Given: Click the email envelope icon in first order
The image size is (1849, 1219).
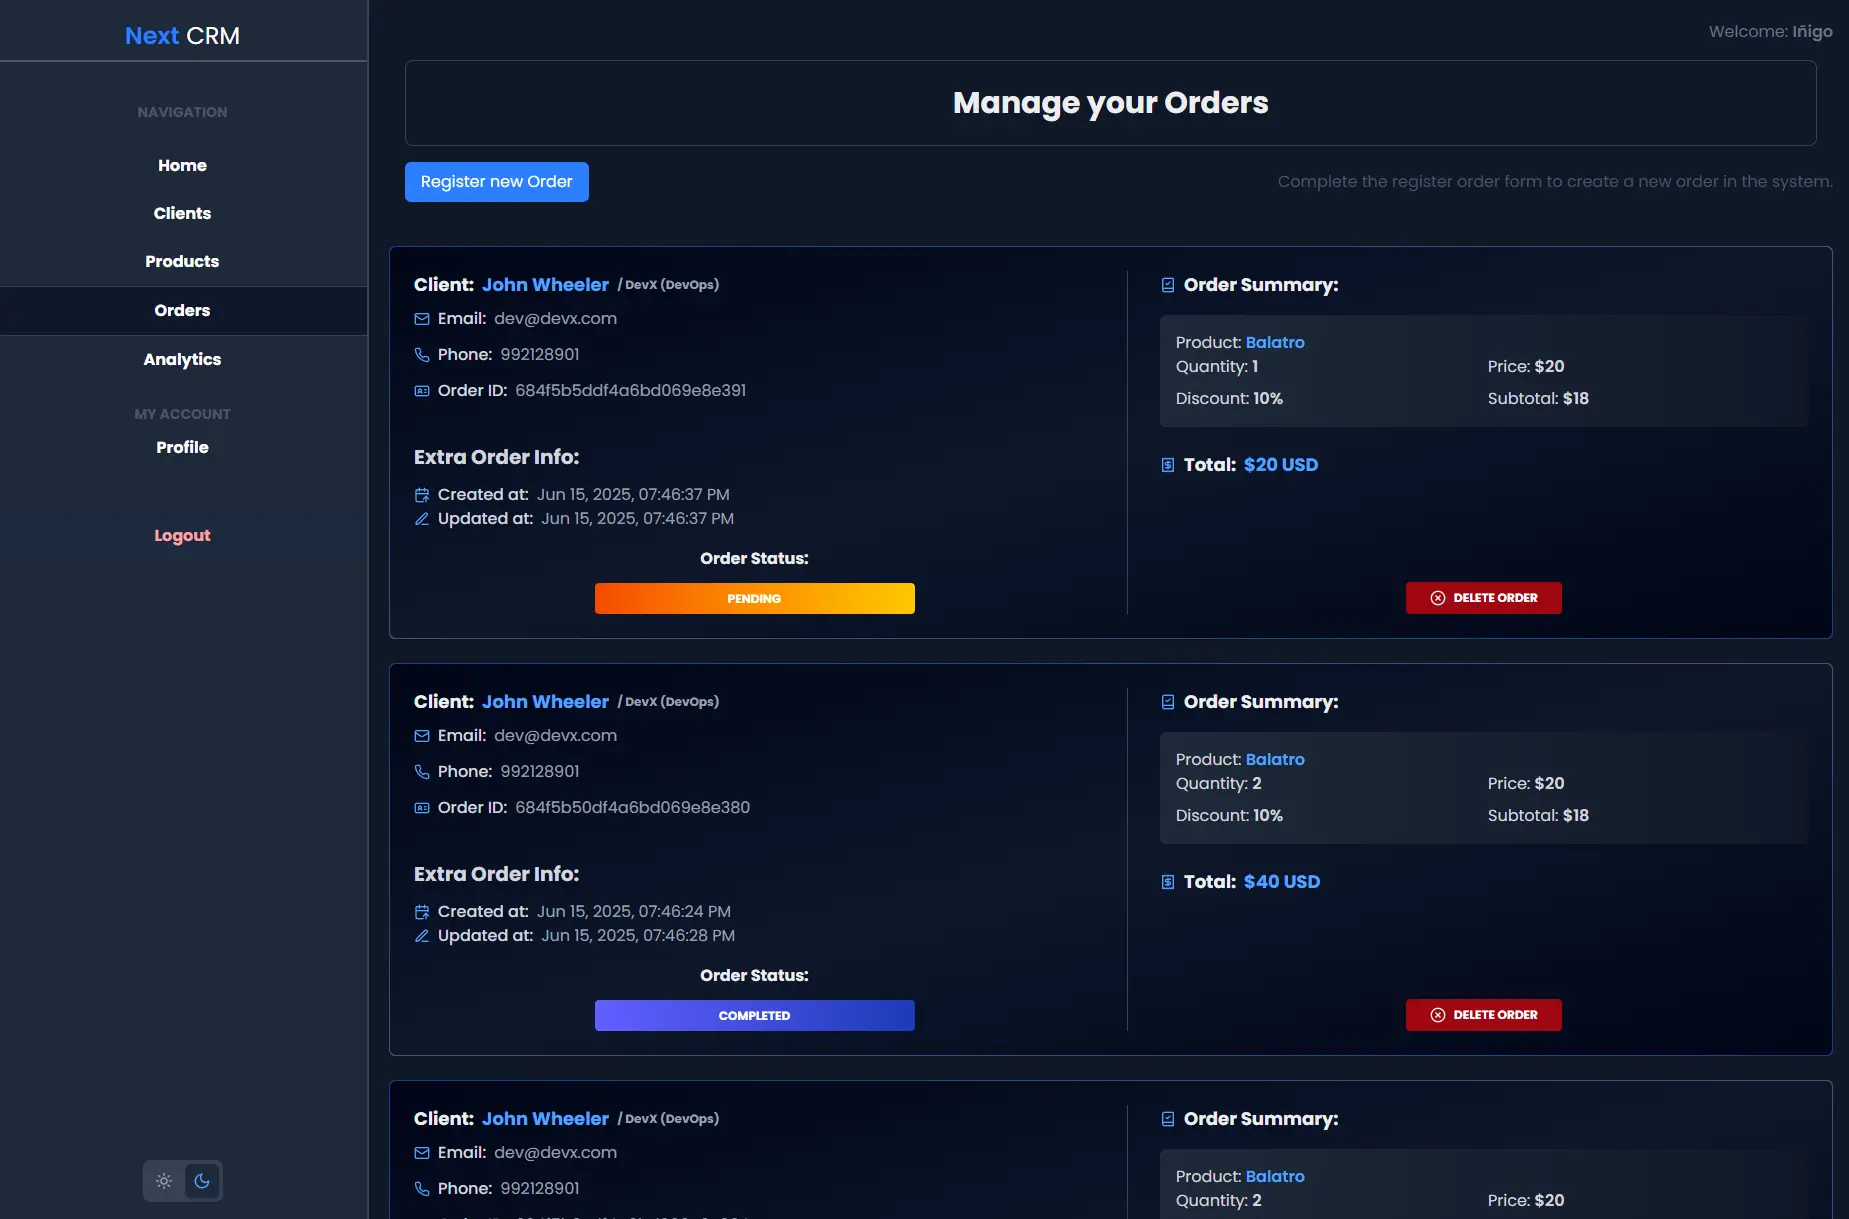Looking at the screenshot, I should pos(422,319).
